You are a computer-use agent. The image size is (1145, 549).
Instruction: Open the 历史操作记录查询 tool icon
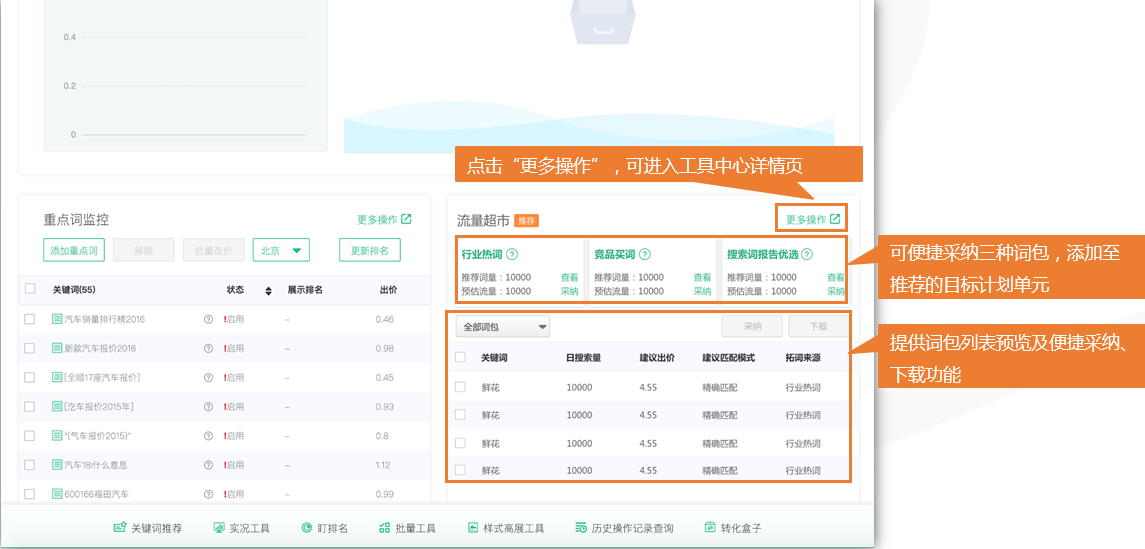pyautogui.click(x=581, y=528)
